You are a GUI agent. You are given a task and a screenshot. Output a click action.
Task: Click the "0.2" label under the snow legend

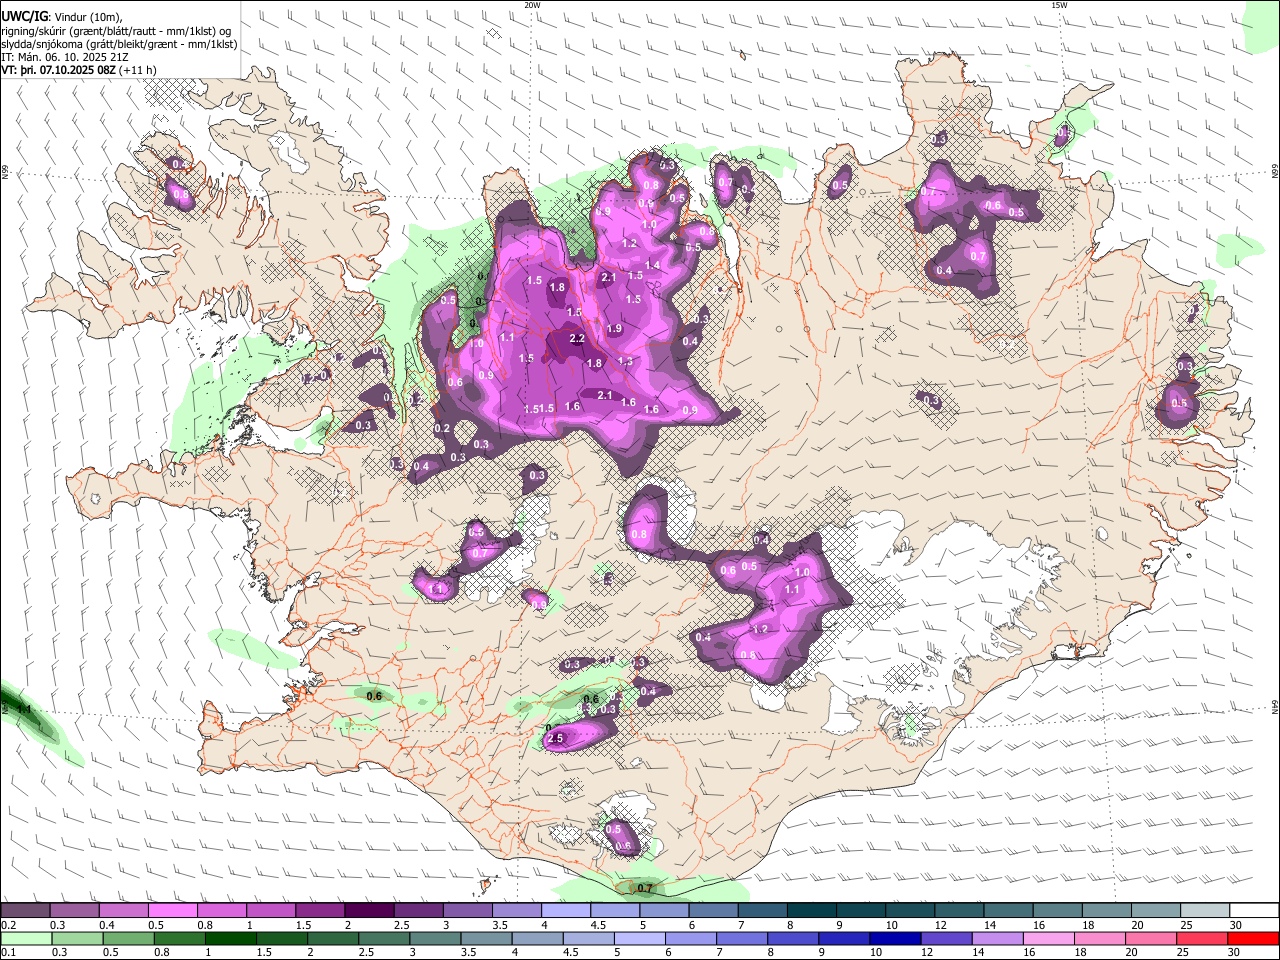pyautogui.click(x=8, y=926)
